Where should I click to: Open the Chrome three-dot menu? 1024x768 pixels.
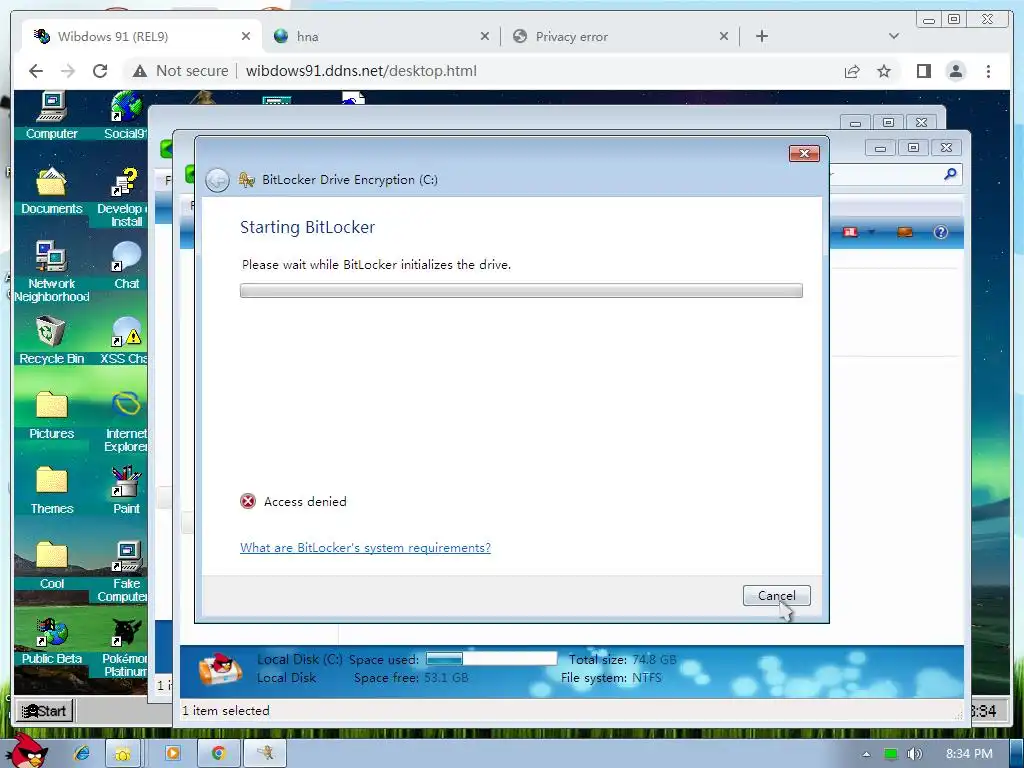tap(988, 71)
